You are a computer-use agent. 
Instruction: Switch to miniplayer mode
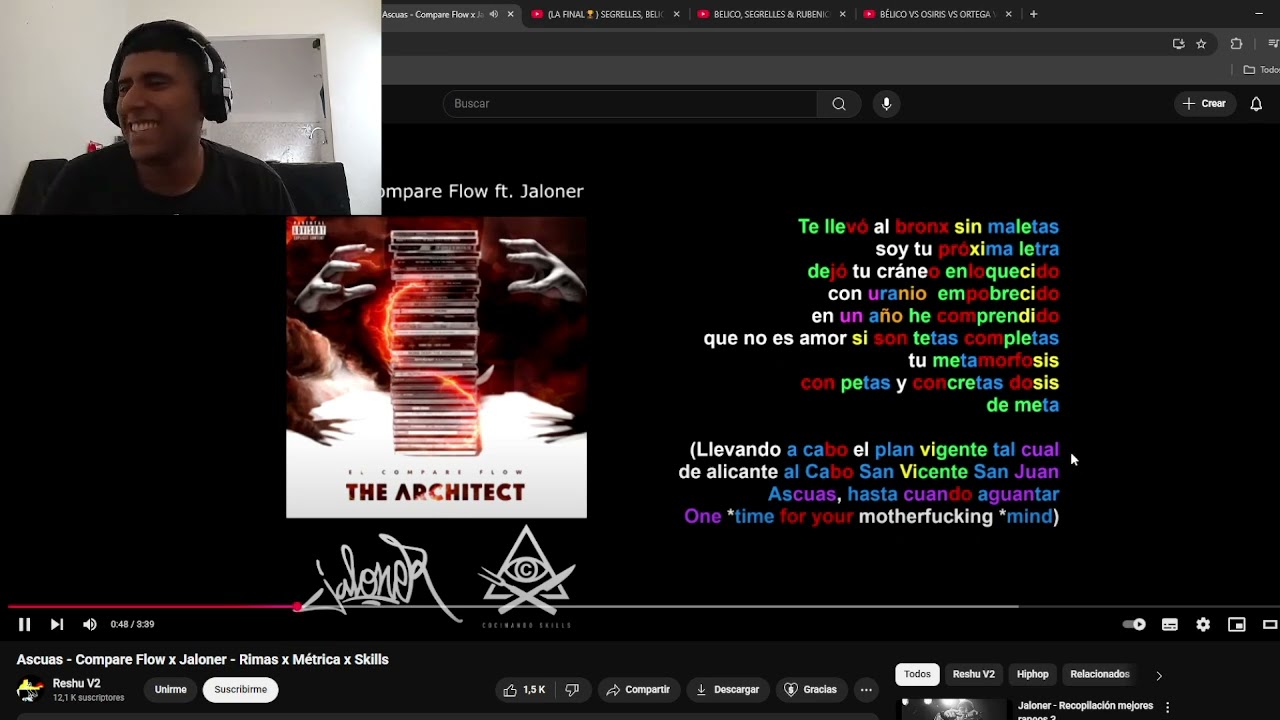point(1237,624)
